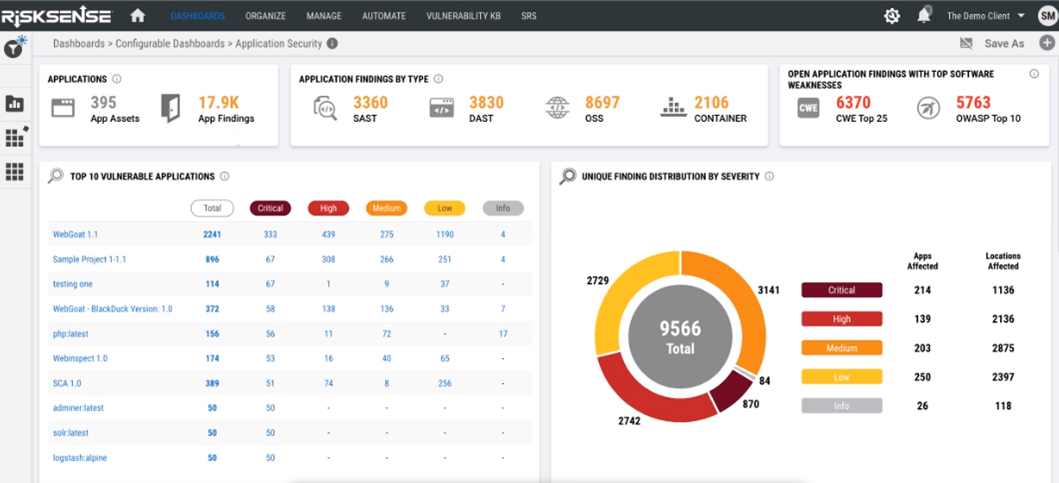Open the SRS menu
This screenshot has width=1059, height=483.
coord(529,16)
